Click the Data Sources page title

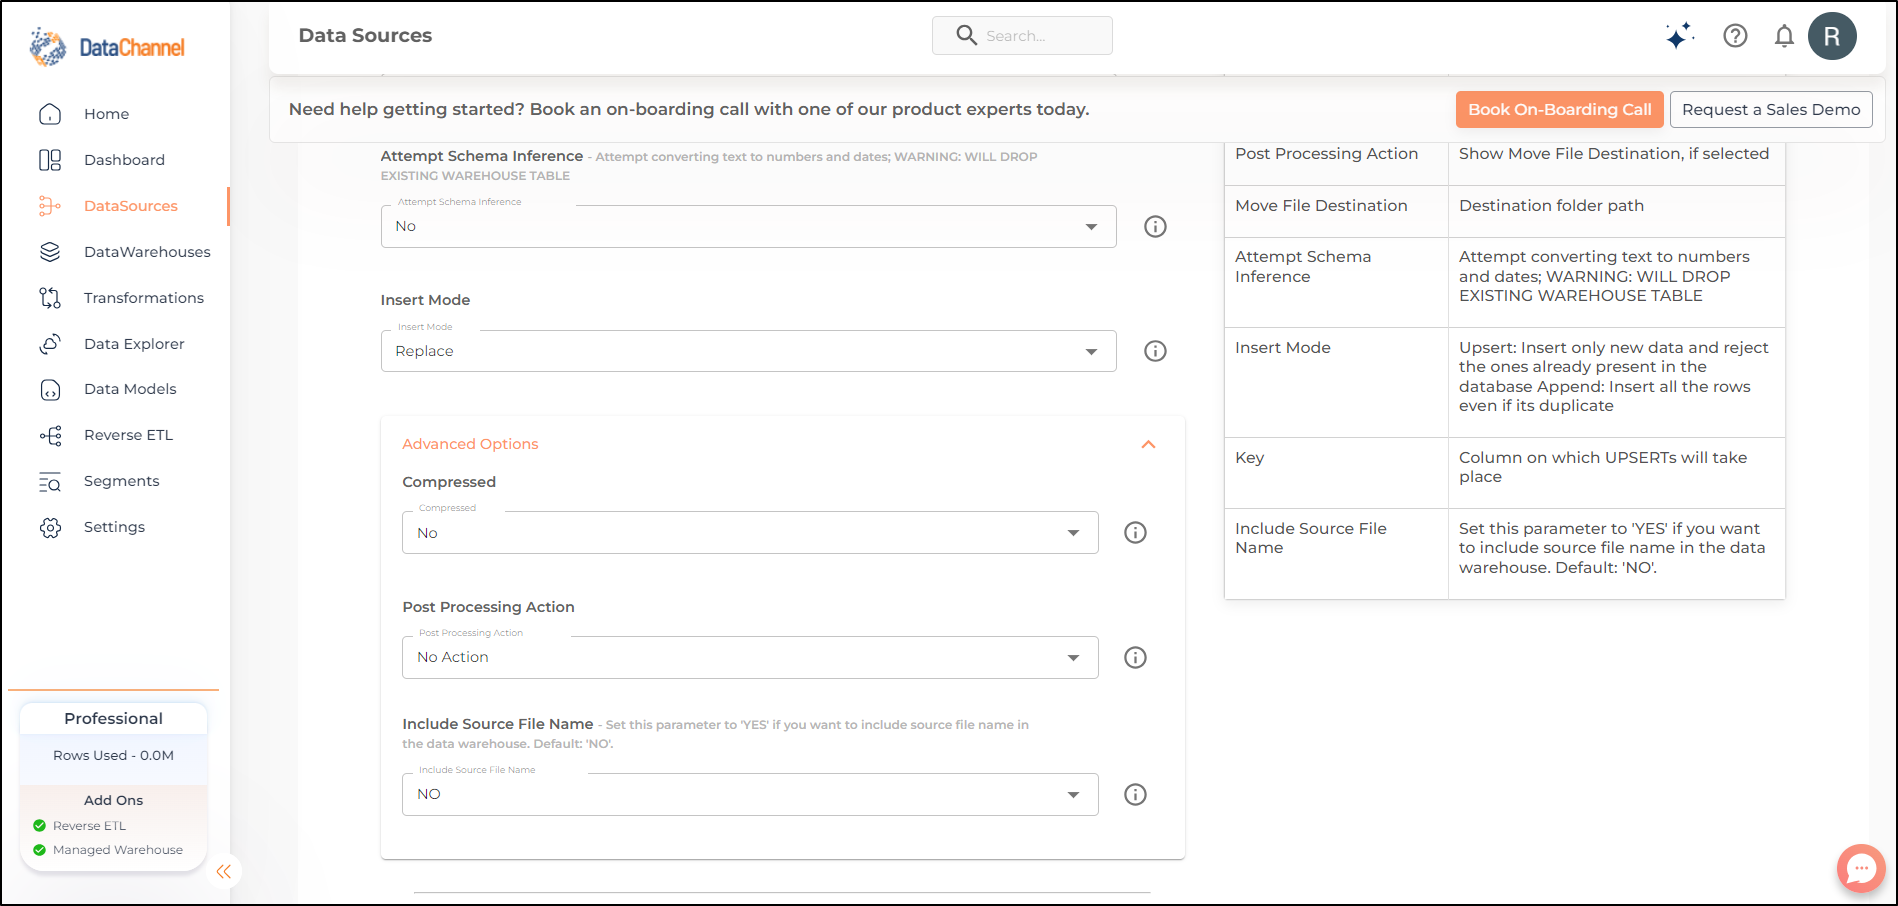click(365, 36)
